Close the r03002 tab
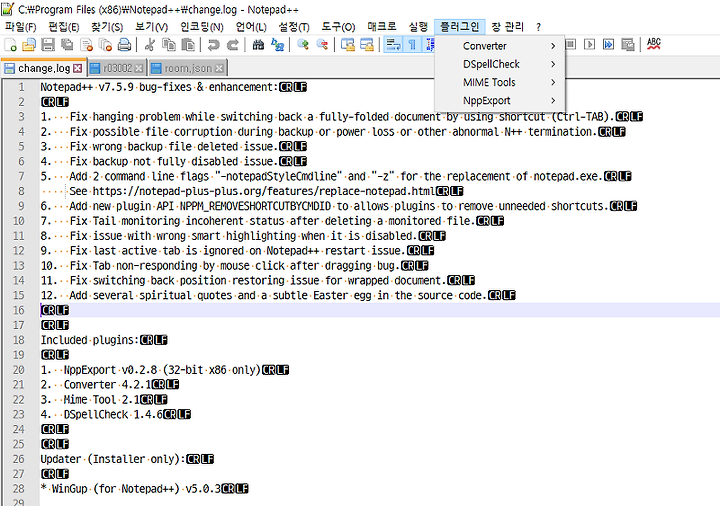 coord(139,68)
